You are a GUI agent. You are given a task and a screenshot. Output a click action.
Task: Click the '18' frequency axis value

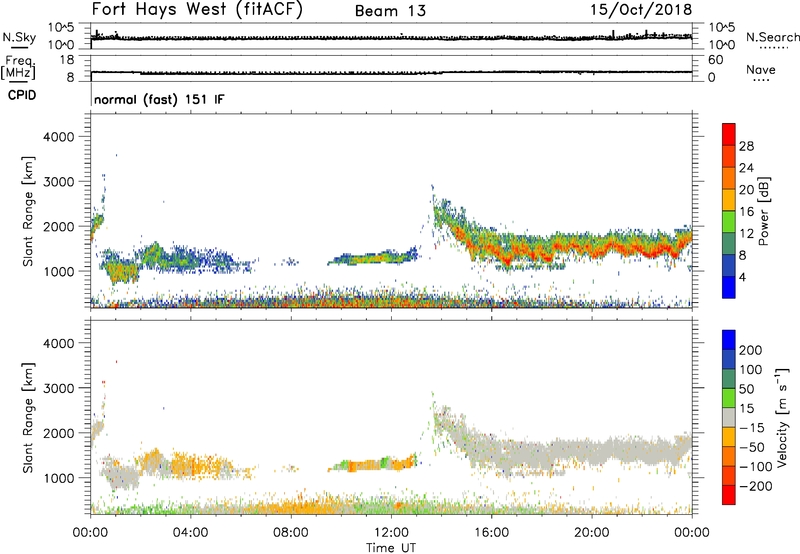(67, 60)
